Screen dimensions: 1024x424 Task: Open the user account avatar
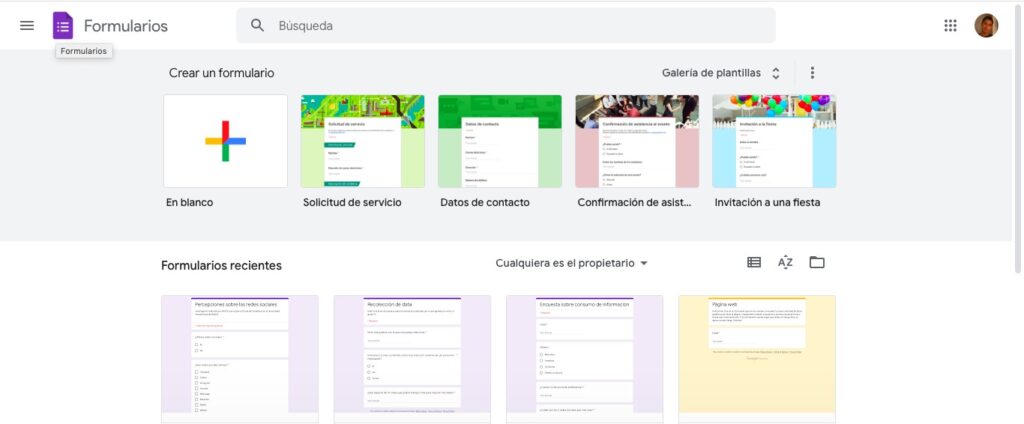[986, 26]
